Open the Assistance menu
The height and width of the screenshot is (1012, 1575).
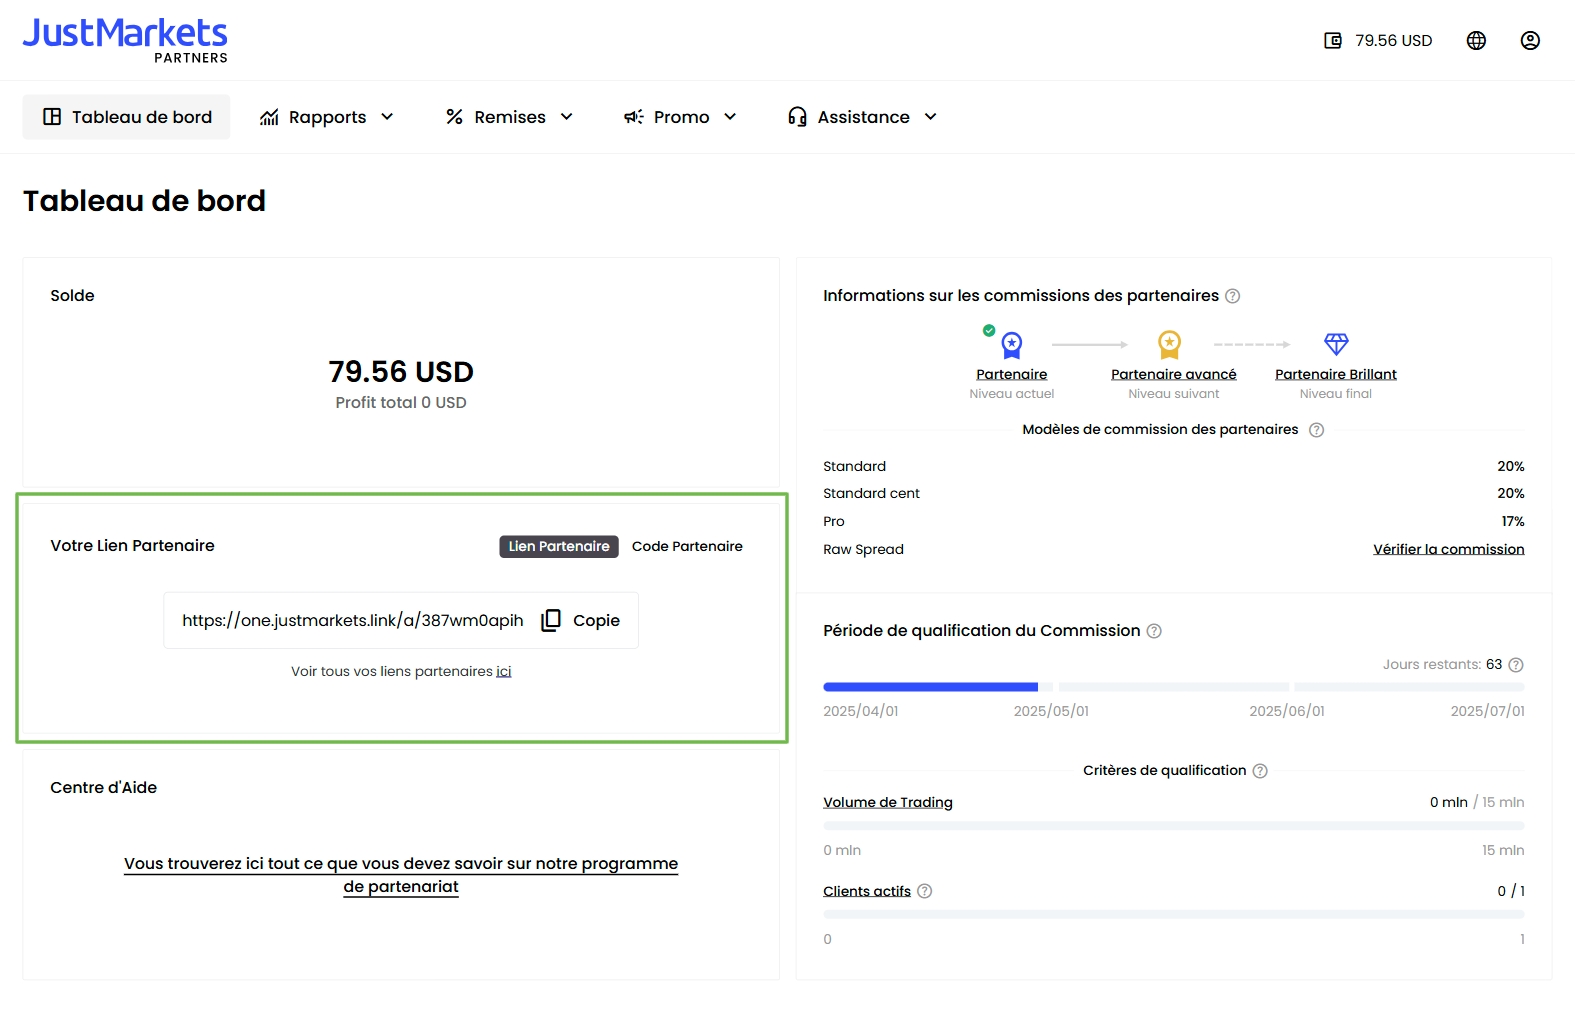point(863,117)
